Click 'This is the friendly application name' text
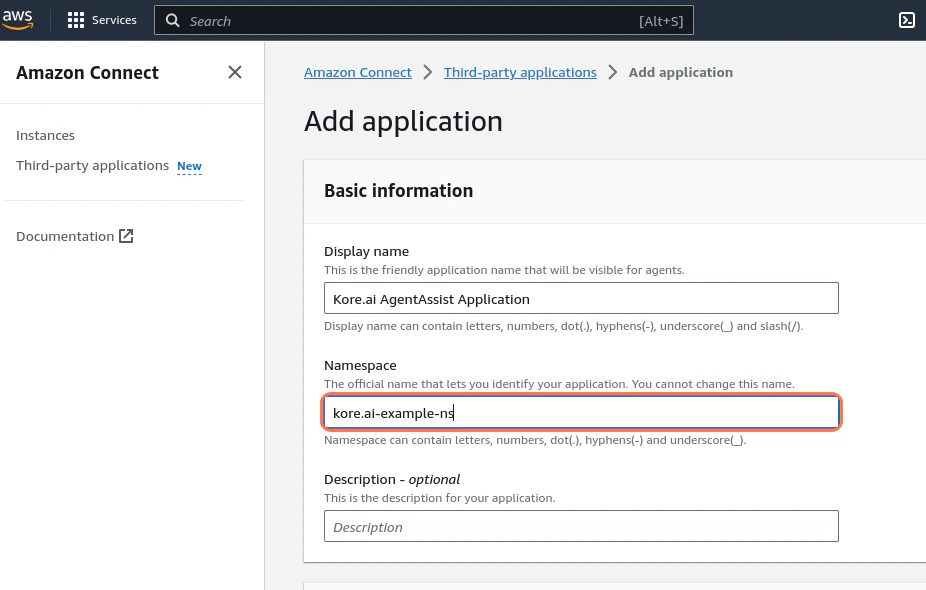The image size is (926, 590). click(504, 270)
